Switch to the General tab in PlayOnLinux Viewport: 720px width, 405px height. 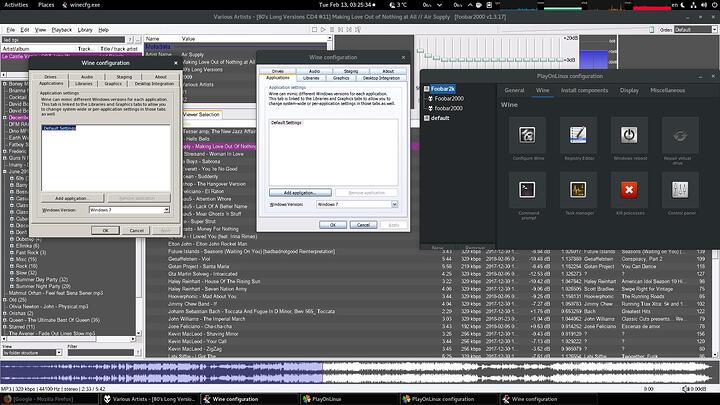(514, 90)
